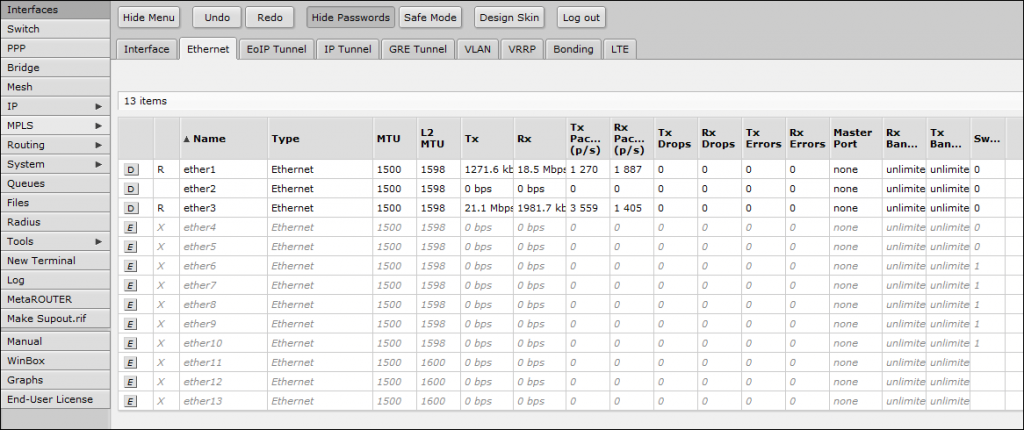The height and width of the screenshot is (430, 1024).
Task: Switch to the EoIP Tunnel tab
Action: [x=277, y=49]
